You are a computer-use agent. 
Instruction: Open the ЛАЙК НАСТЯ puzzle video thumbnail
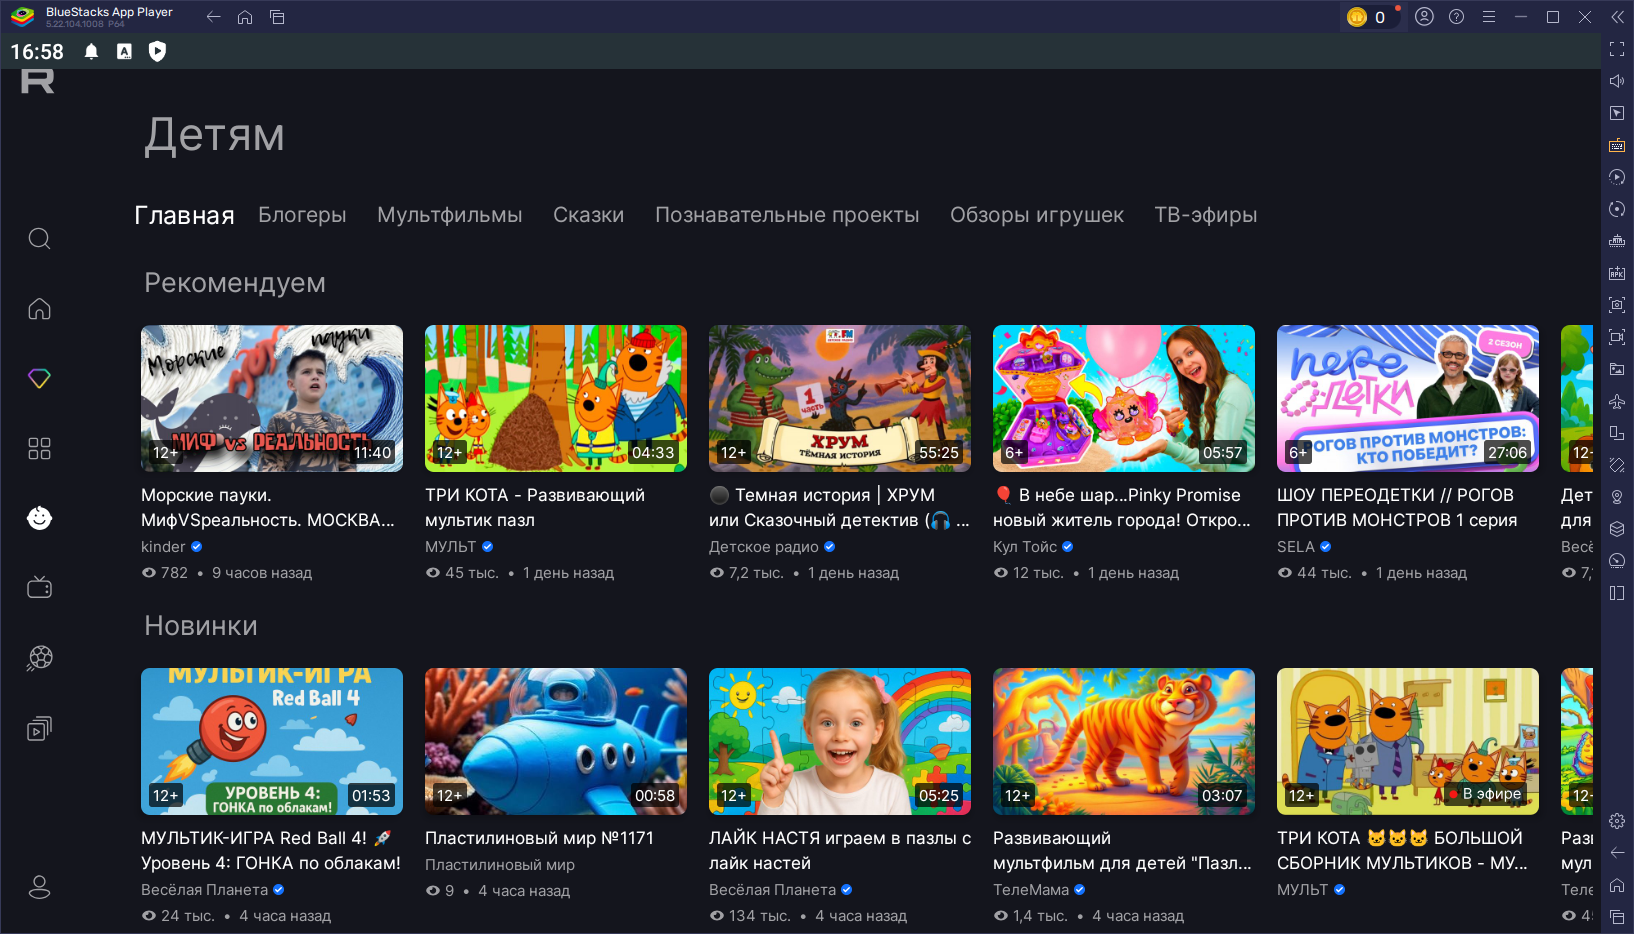(x=840, y=741)
